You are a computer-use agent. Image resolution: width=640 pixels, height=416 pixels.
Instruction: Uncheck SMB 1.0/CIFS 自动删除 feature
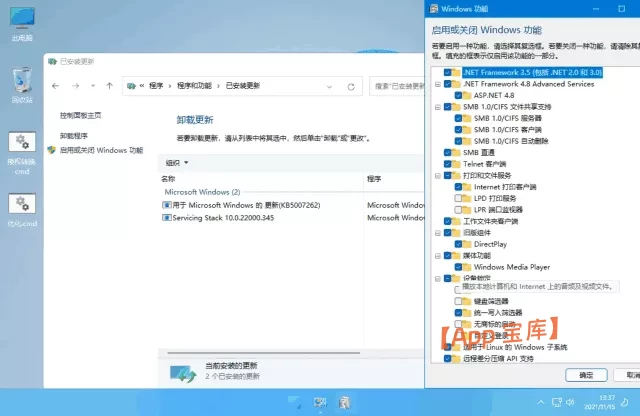pos(458,141)
